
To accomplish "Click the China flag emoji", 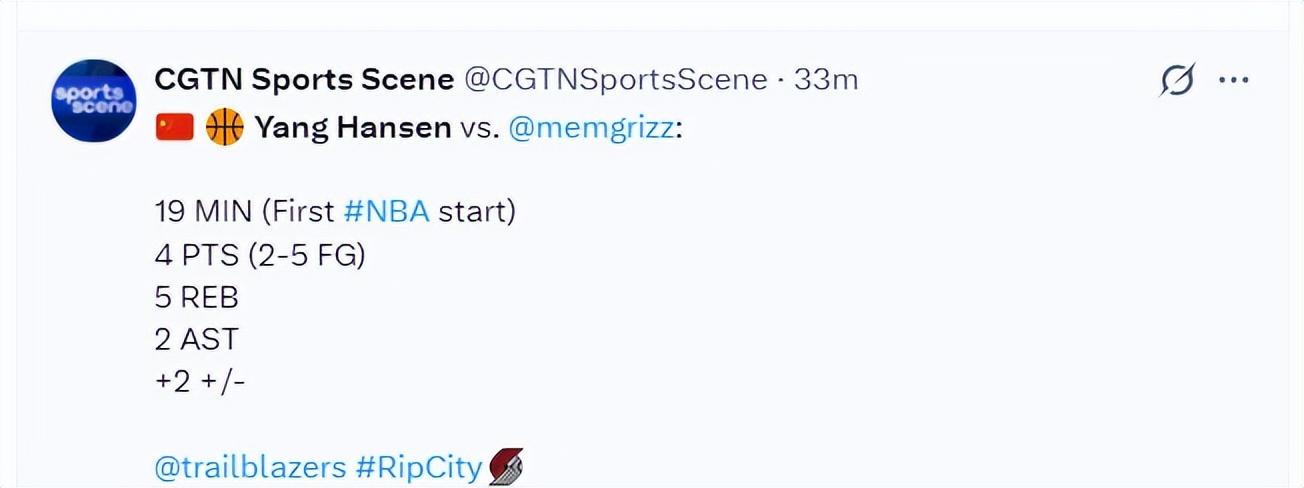I will click(174, 128).
